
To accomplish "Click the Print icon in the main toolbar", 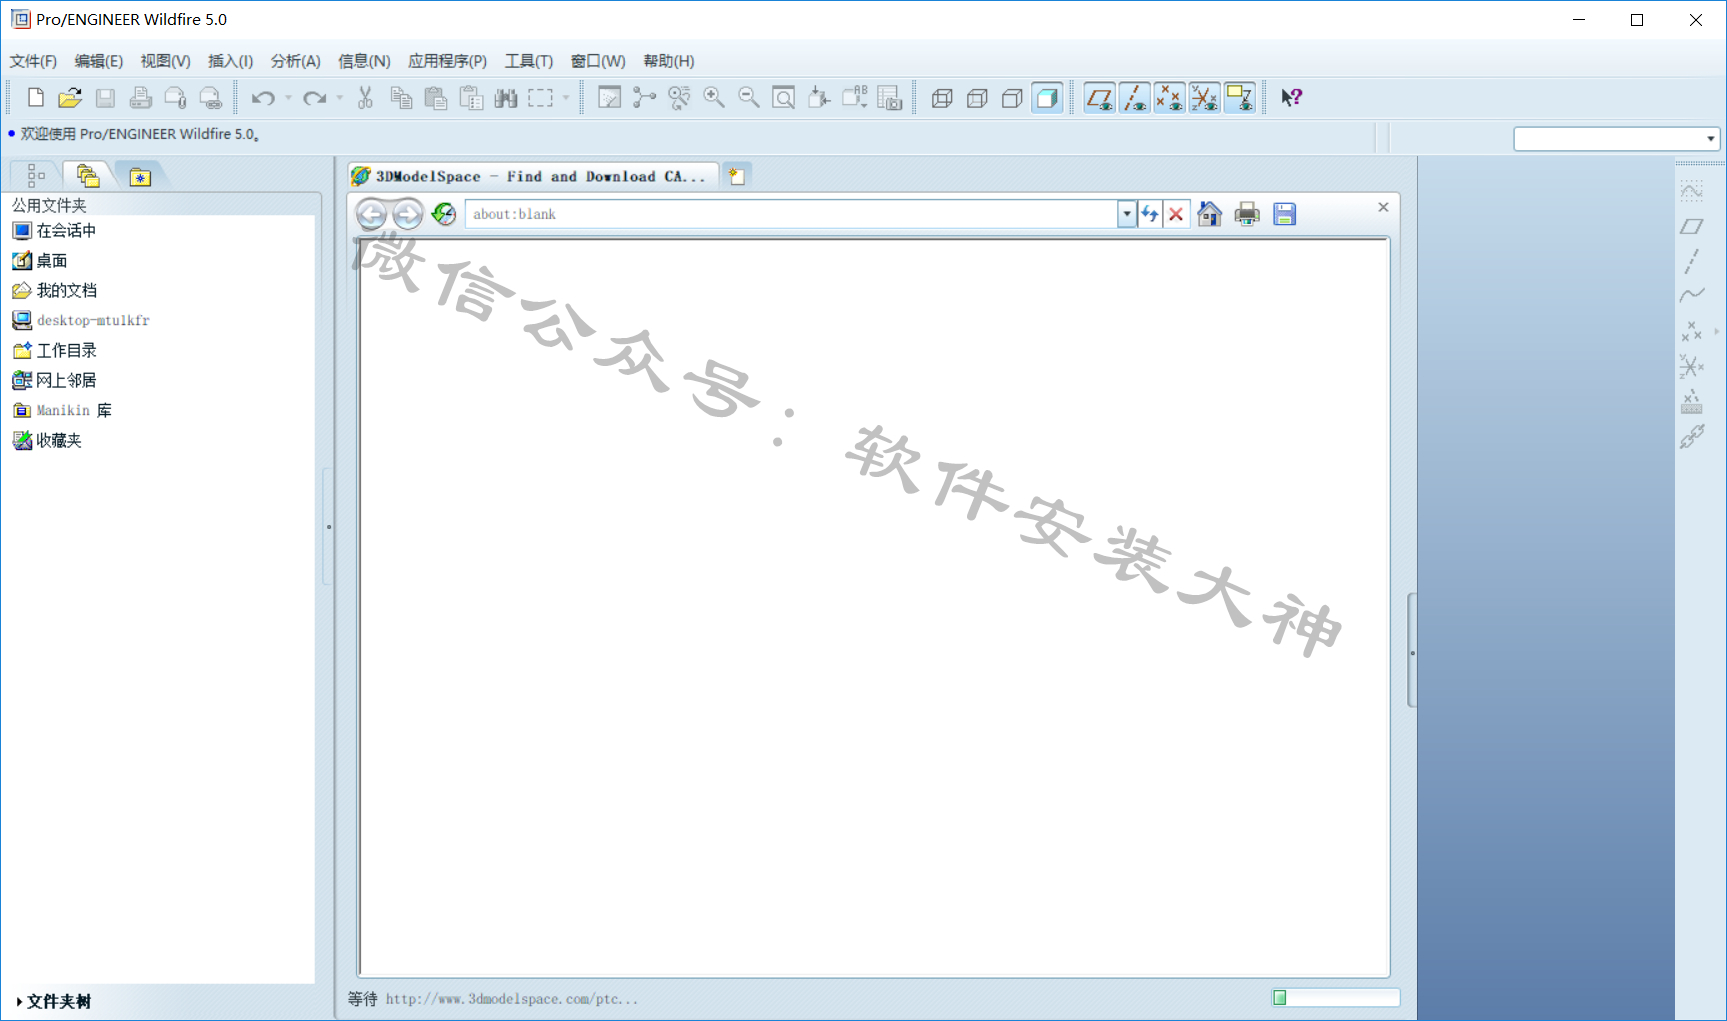I will tap(140, 97).
